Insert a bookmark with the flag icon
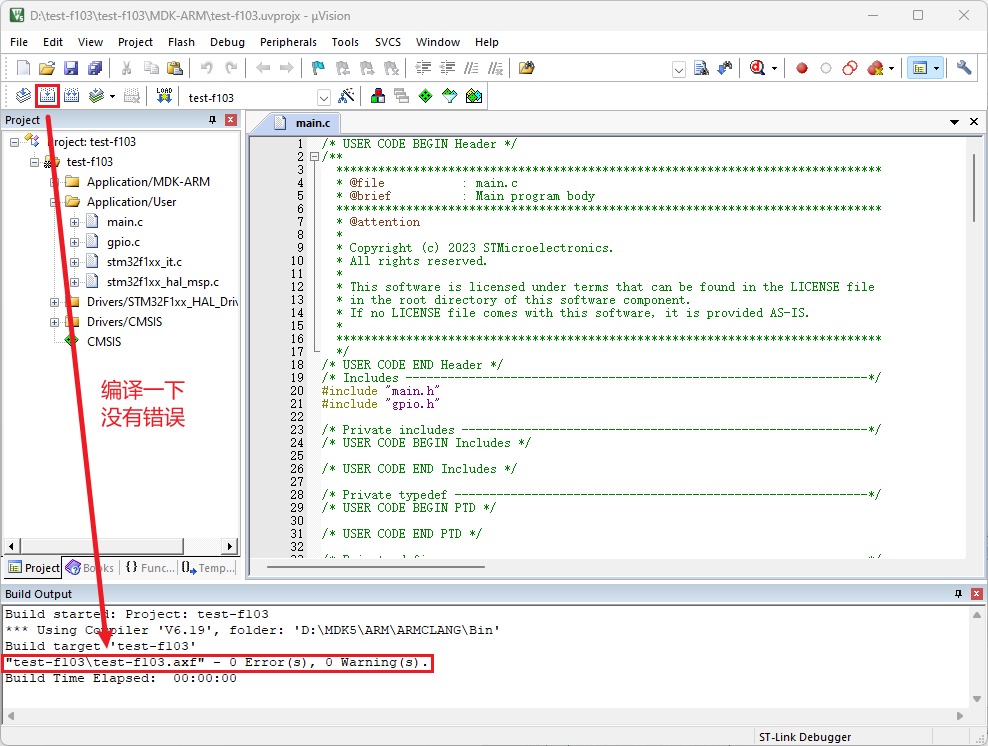 click(x=318, y=68)
